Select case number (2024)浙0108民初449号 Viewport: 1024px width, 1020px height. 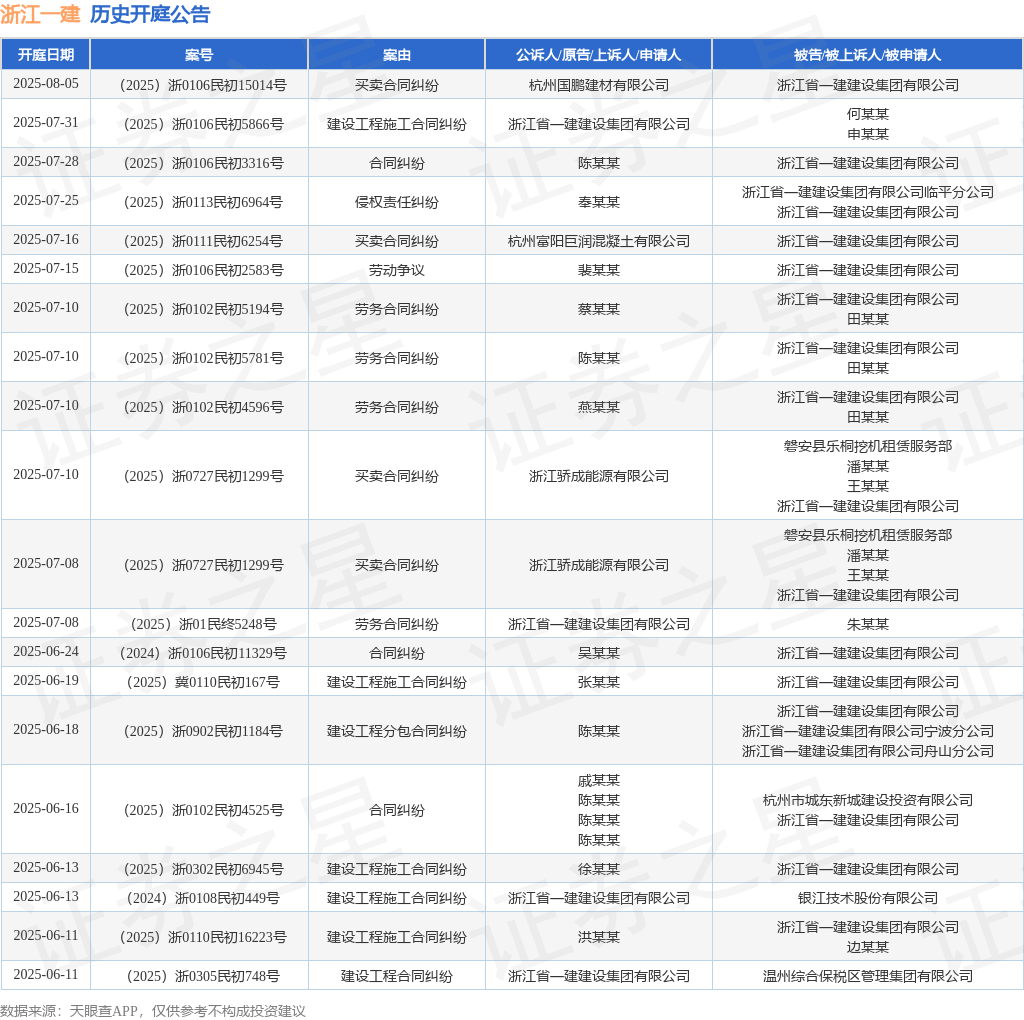point(203,899)
